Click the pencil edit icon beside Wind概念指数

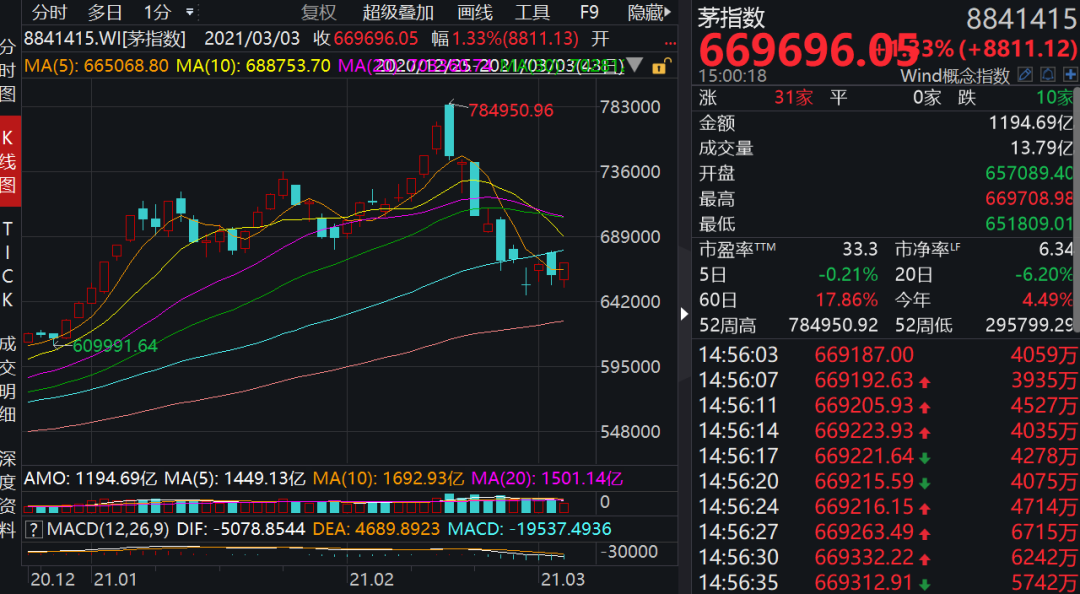click(x=1026, y=74)
